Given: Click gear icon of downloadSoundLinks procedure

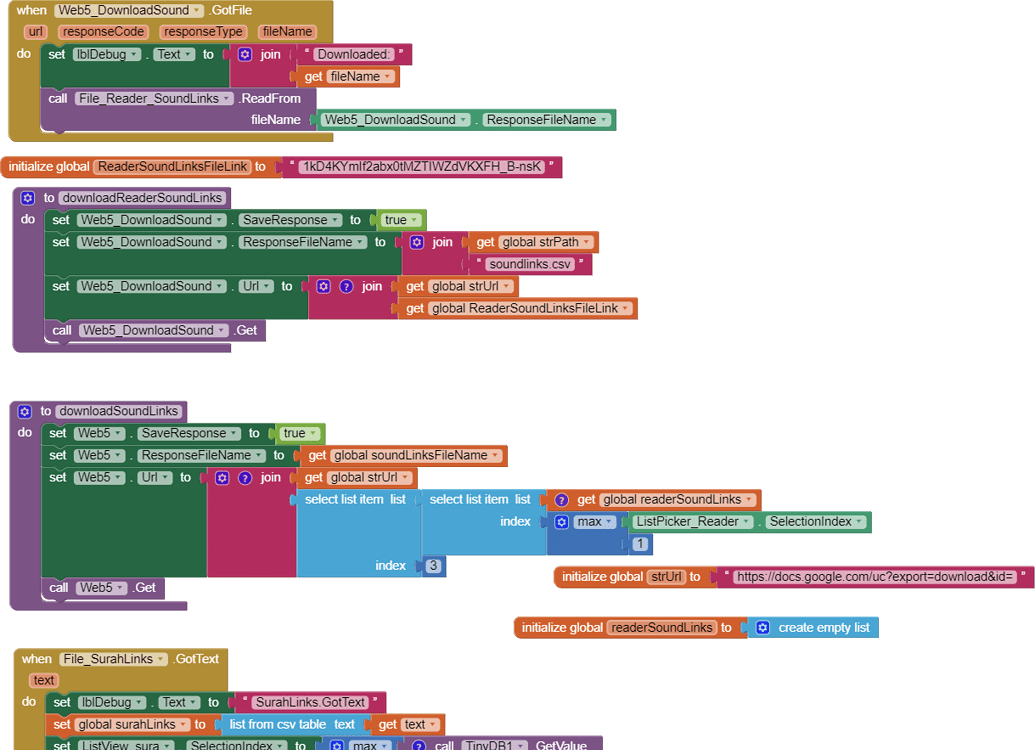Looking at the screenshot, I should click(x=24, y=411).
